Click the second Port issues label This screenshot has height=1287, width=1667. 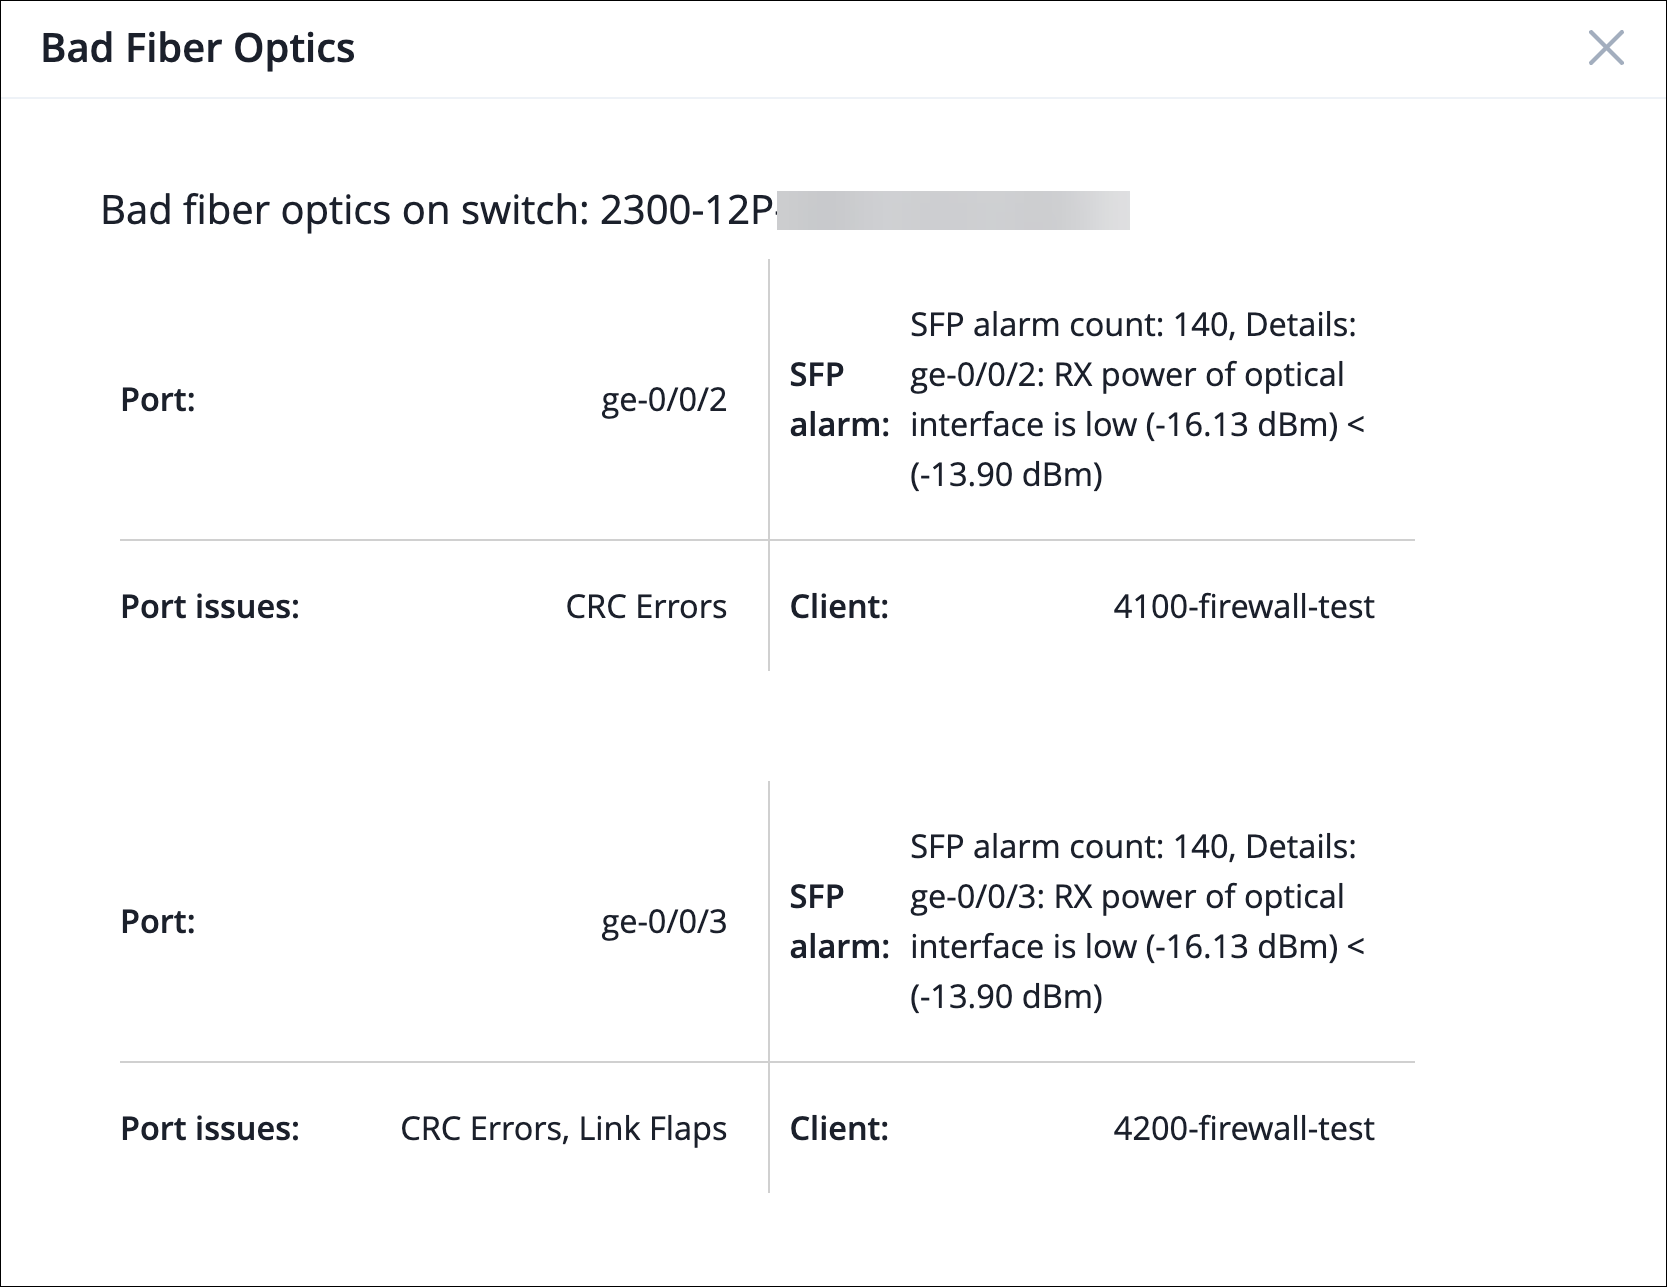(210, 1129)
